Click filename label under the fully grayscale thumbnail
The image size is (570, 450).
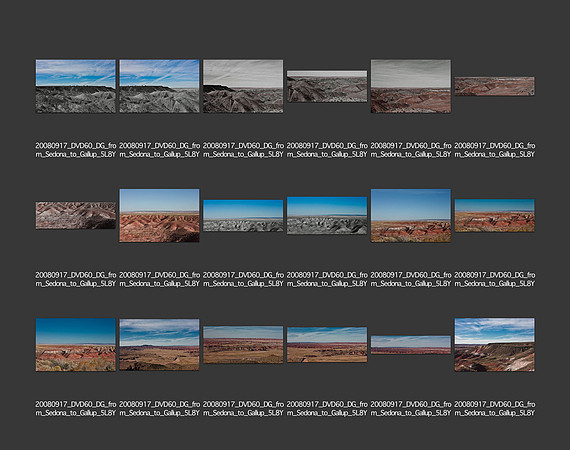243,150
